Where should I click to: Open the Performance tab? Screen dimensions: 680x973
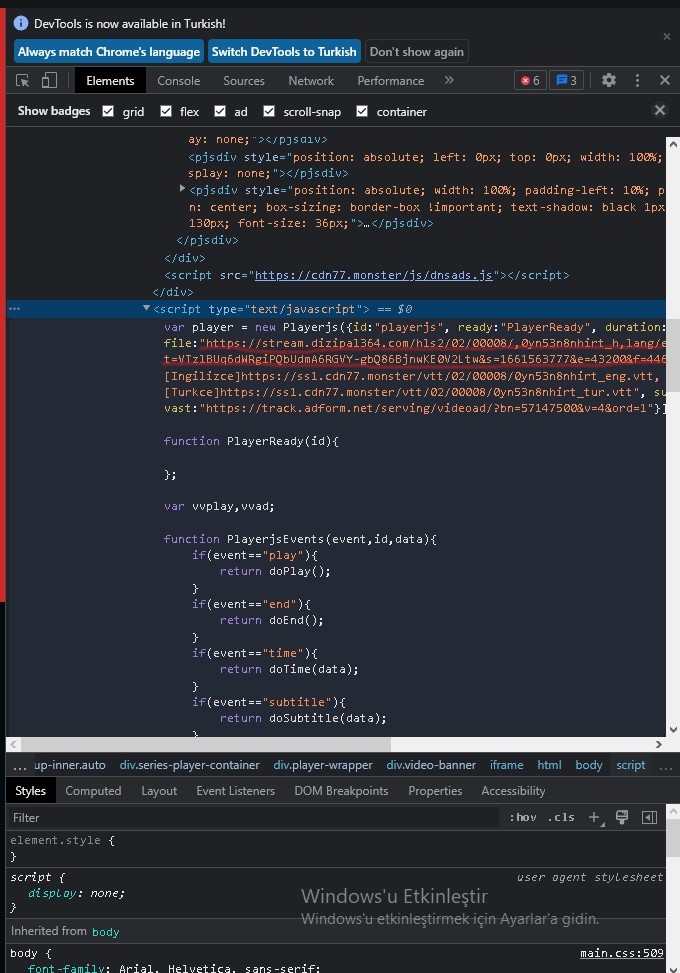click(390, 81)
